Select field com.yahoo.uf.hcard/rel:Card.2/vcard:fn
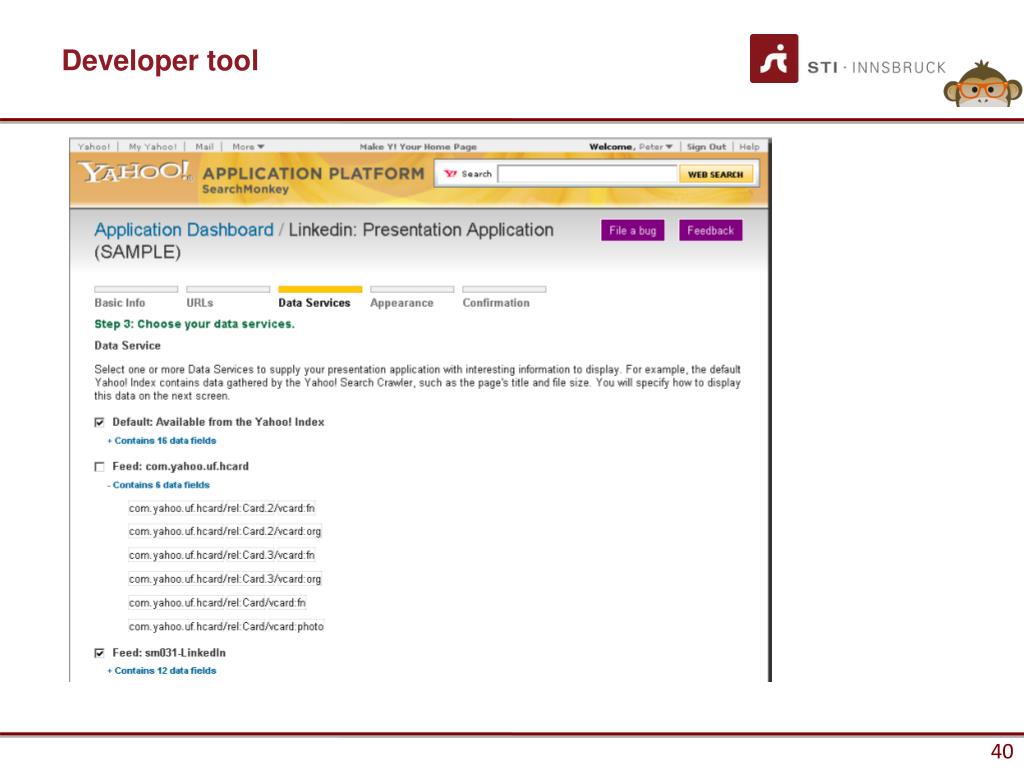1024x768 pixels. 222,508
